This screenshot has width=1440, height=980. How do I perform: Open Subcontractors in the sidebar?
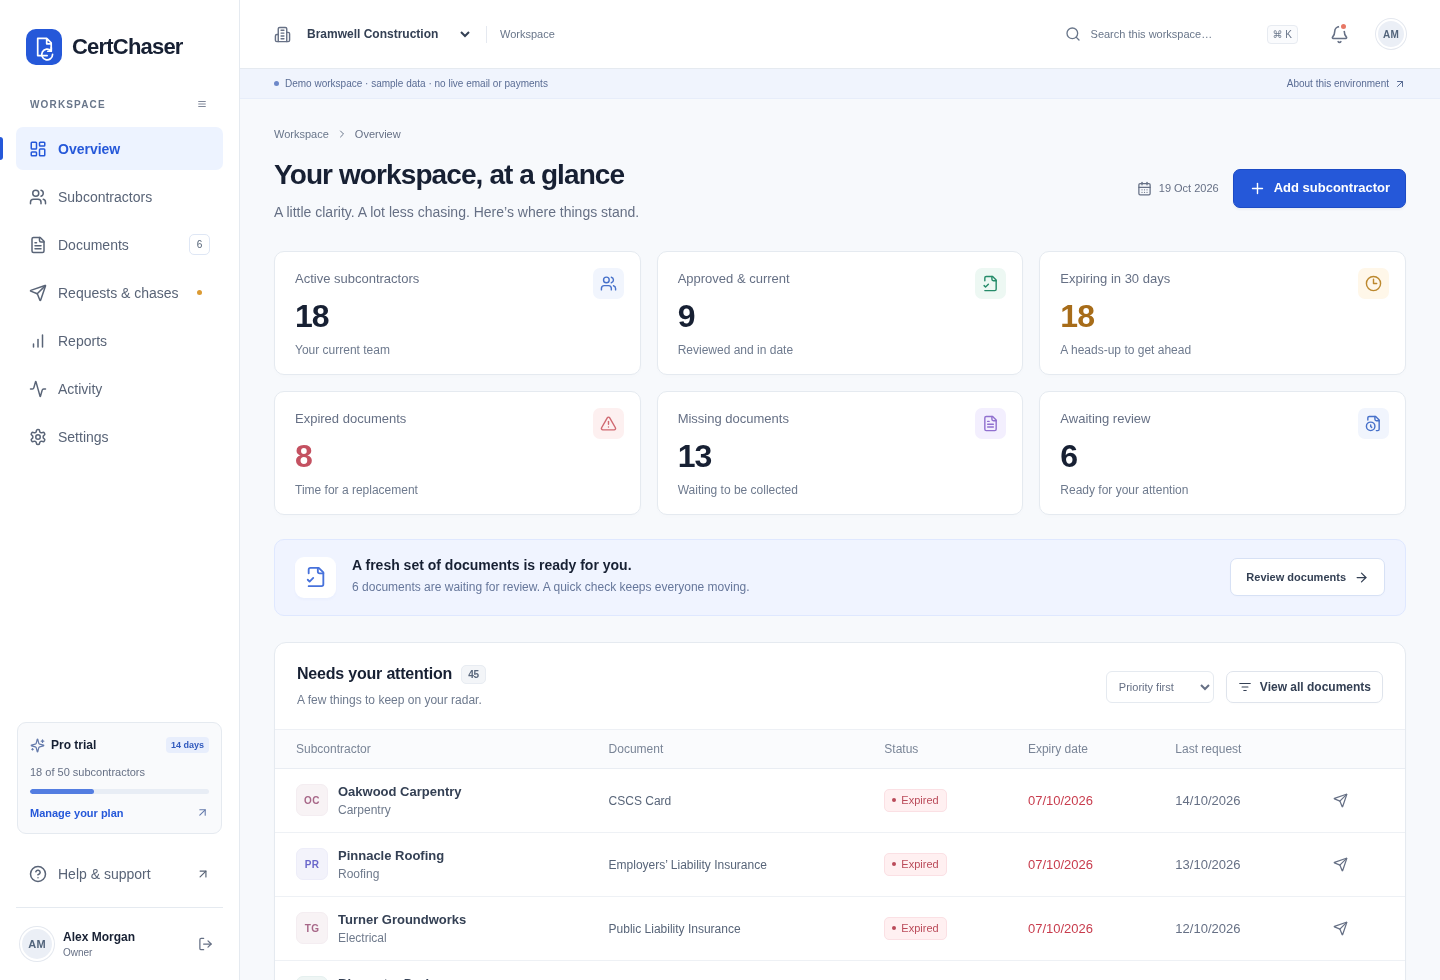pyautogui.click(x=119, y=197)
